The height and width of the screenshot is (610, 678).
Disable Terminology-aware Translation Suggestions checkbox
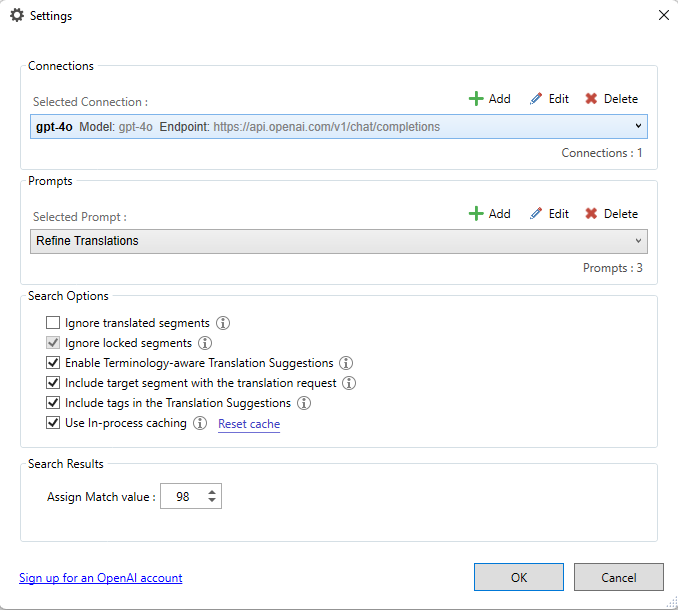pos(53,363)
